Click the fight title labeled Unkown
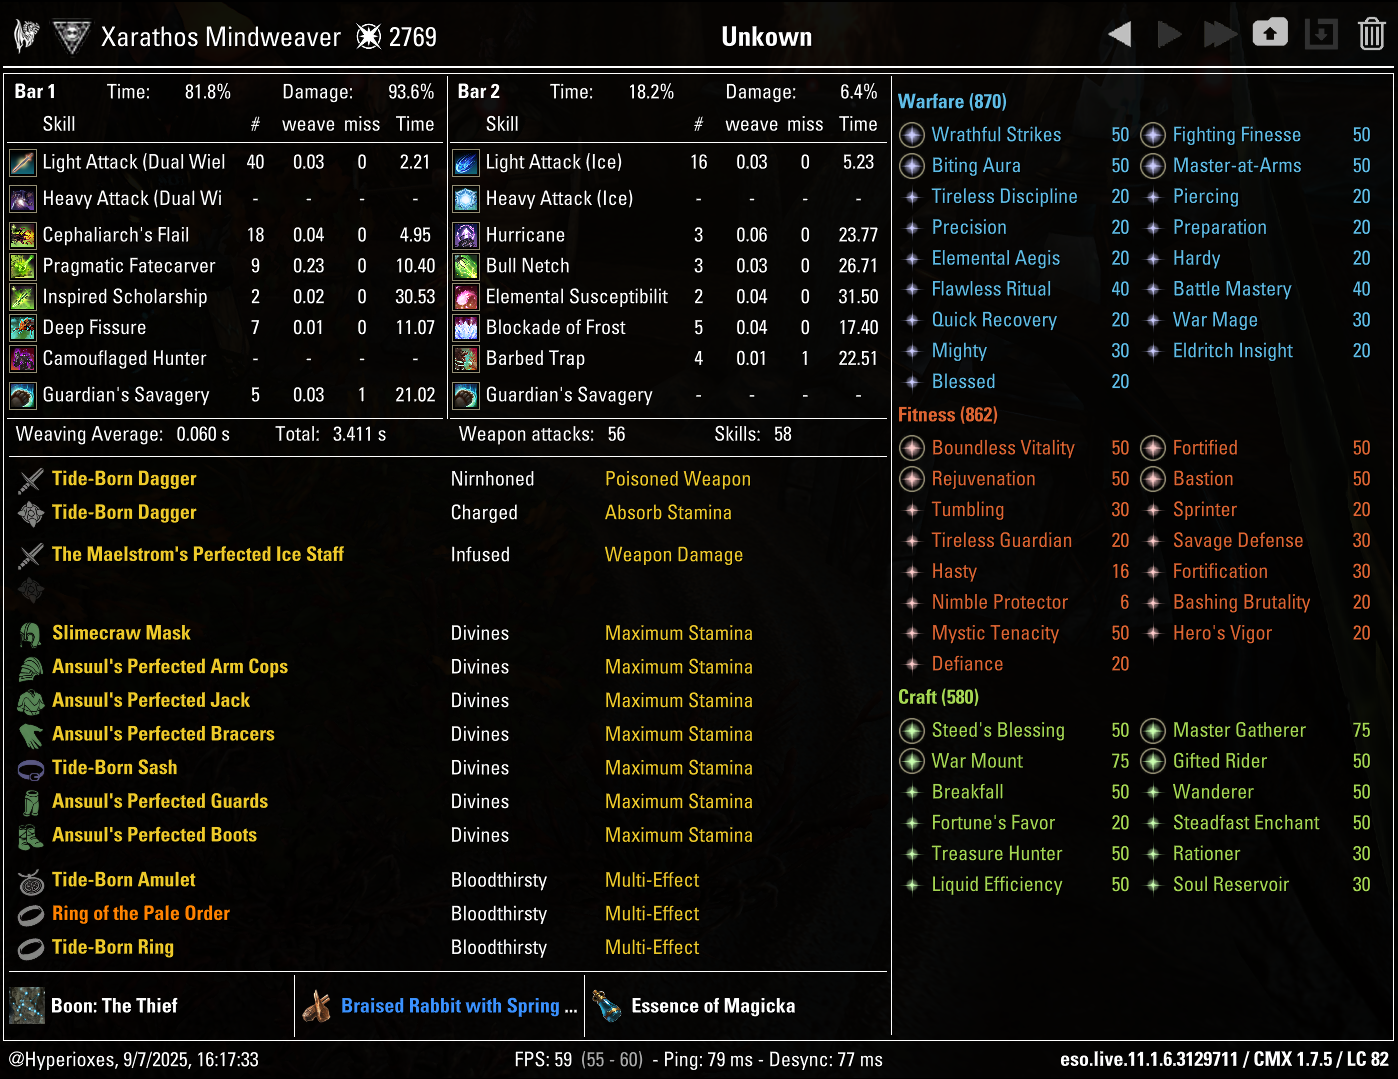The height and width of the screenshot is (1079, 1398). click(x=766, y=36)
